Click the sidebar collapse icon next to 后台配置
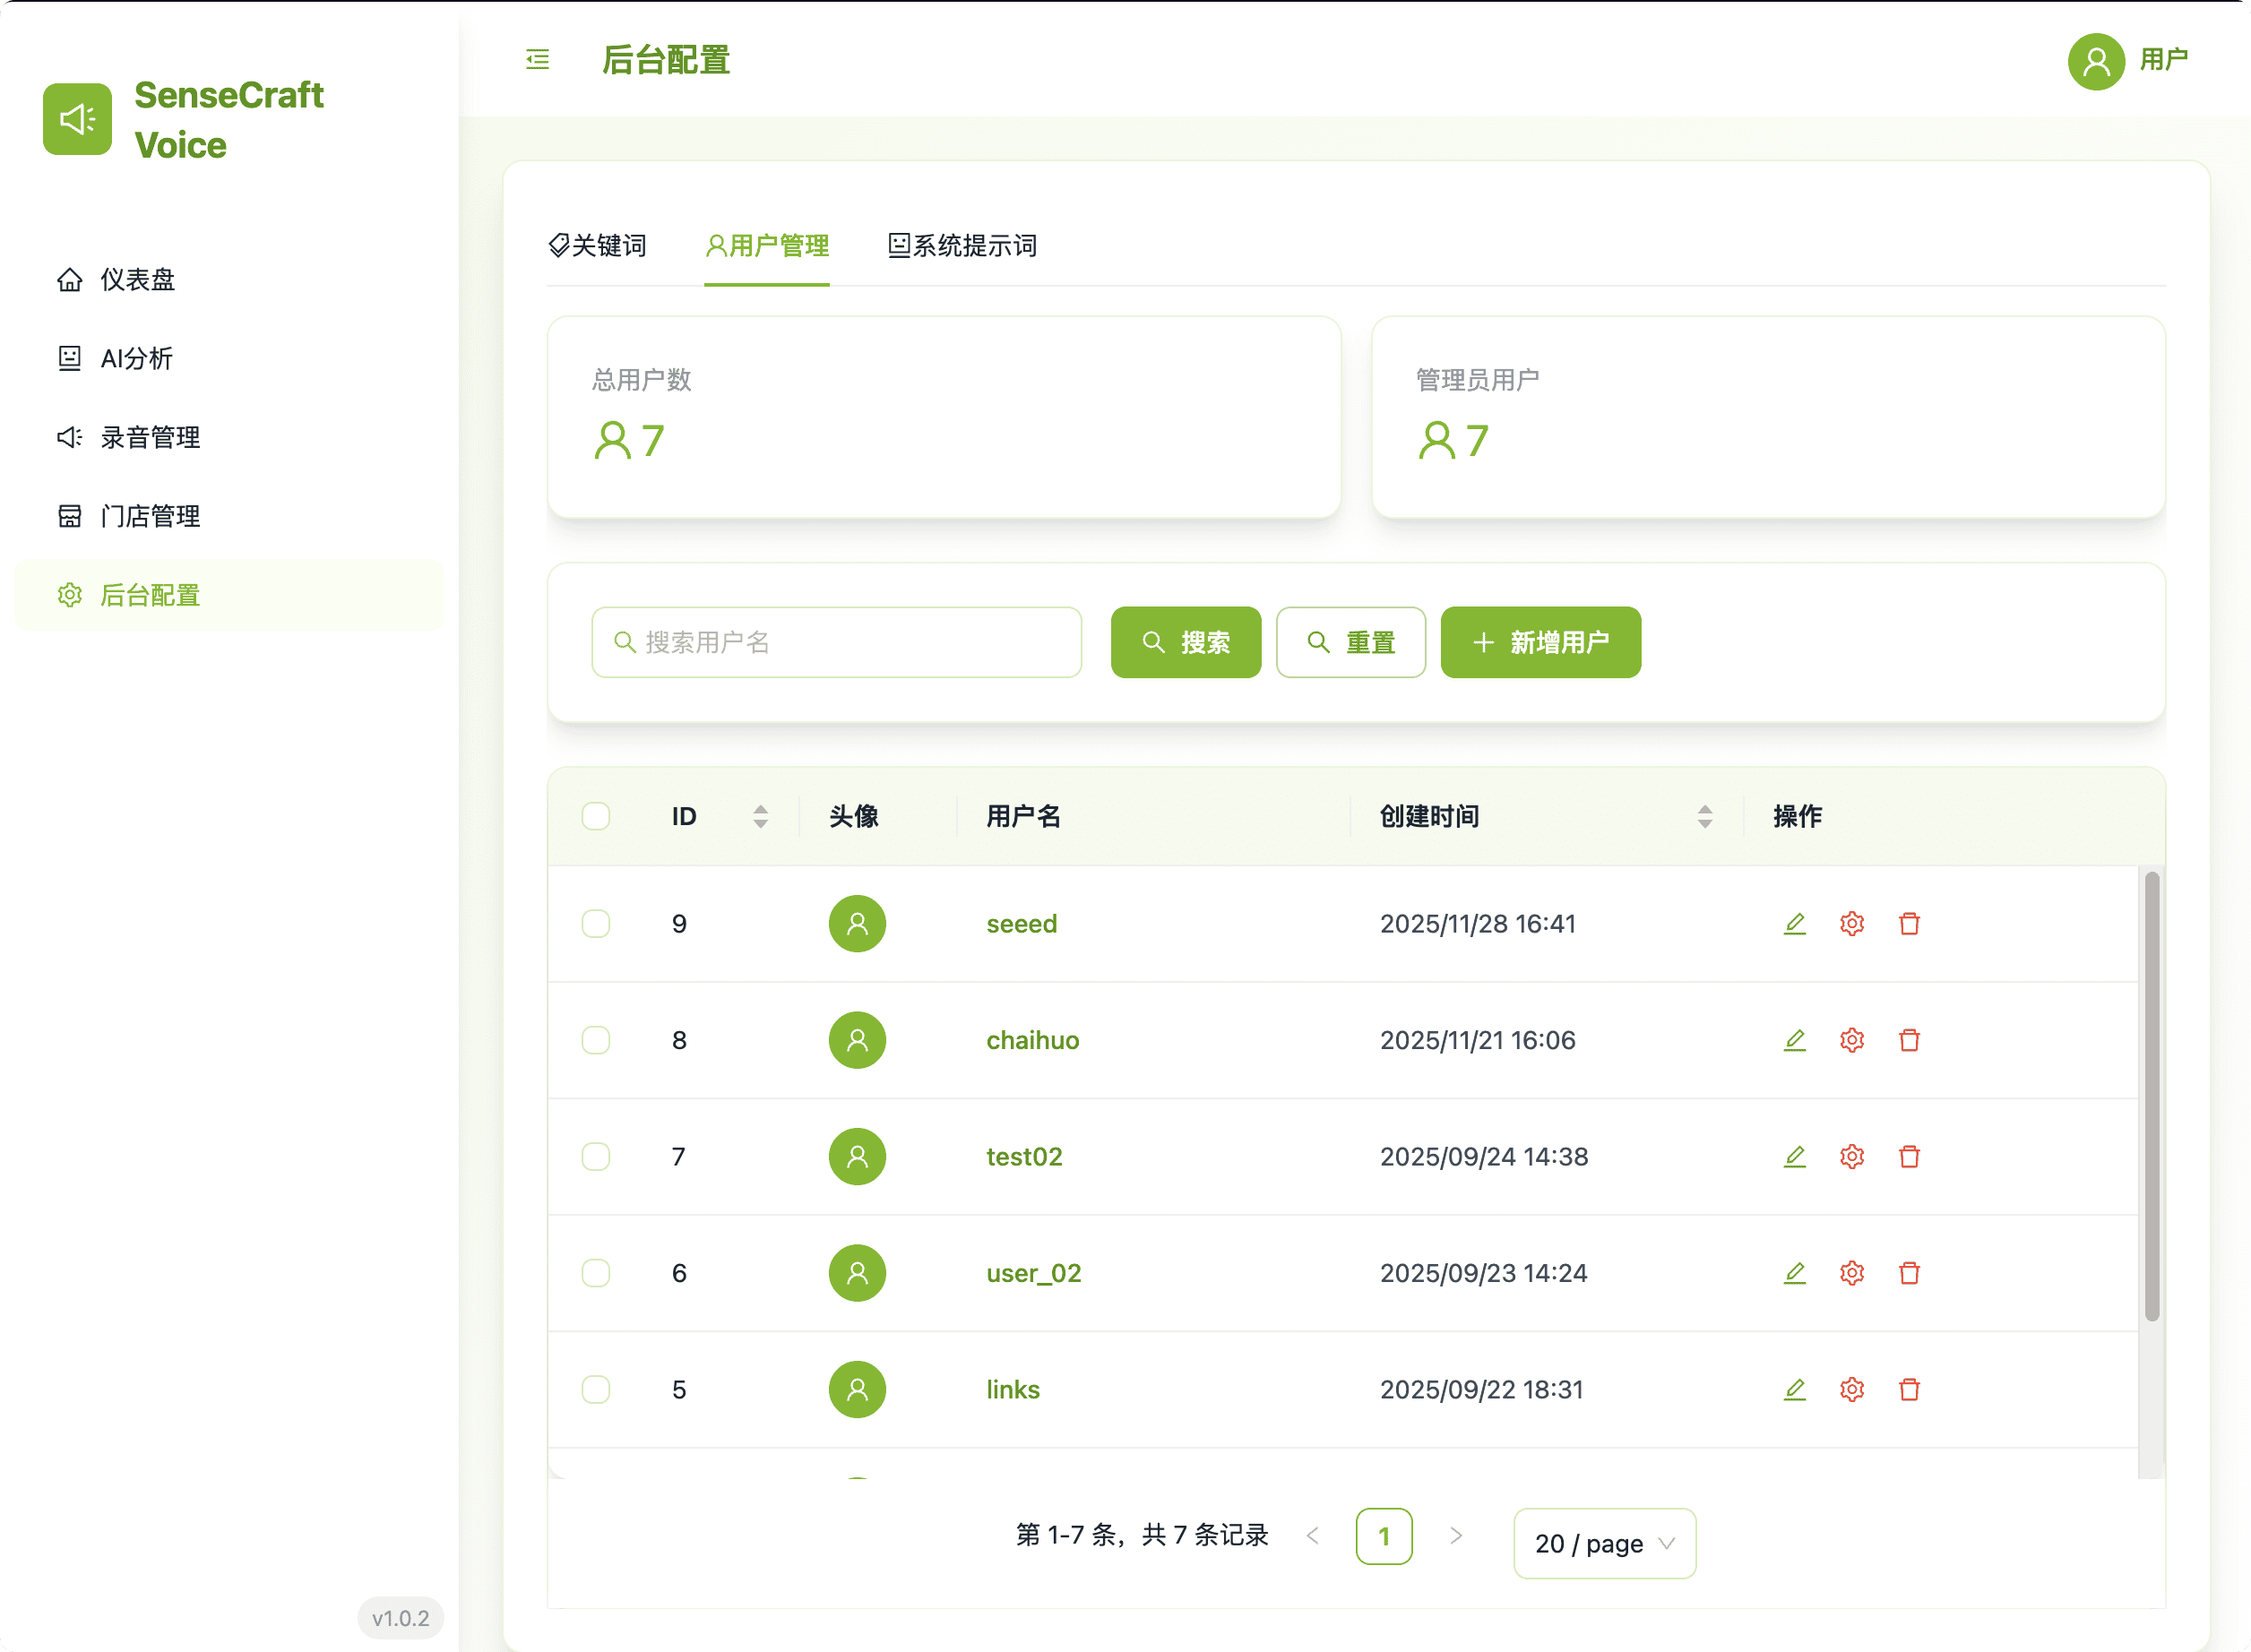This screenshot has width=2251, height=1652. 537,60
